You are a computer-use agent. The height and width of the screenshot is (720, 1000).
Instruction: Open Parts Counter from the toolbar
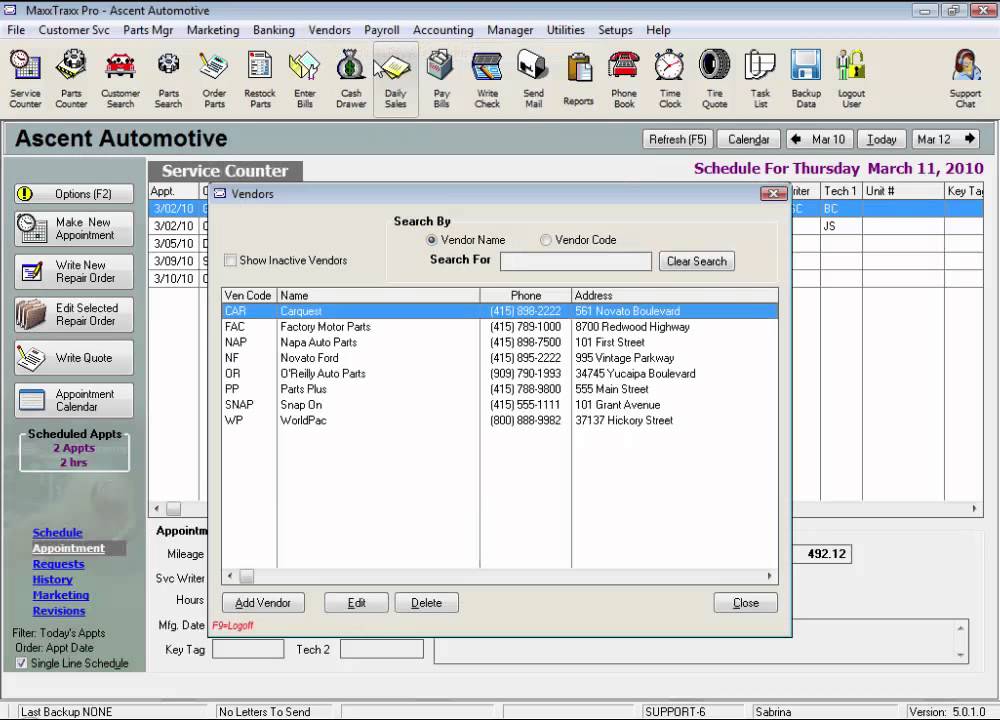pyautogui.click(x=71, y=79)
